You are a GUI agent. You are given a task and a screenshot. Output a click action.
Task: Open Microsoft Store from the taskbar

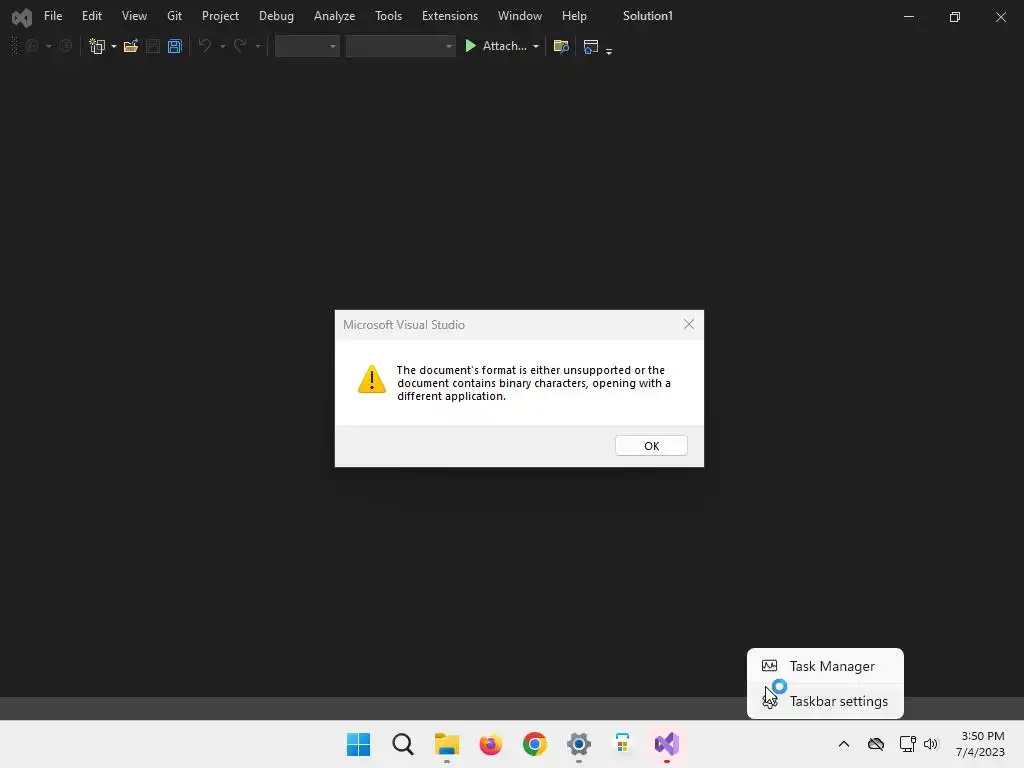pos(622,744)
